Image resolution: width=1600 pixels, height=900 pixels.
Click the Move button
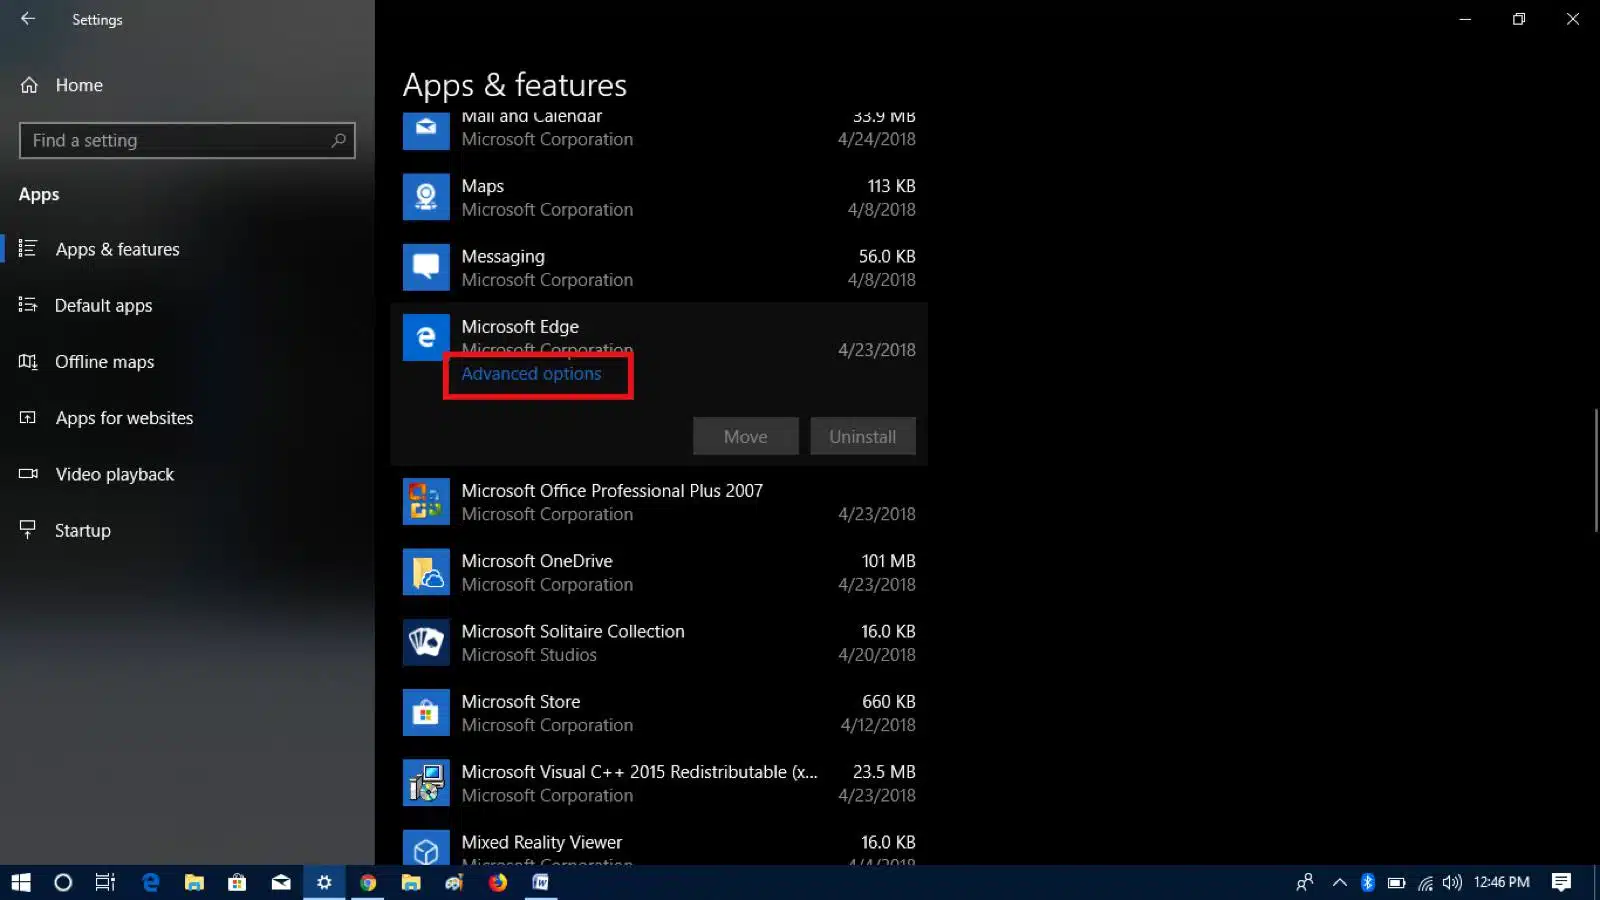744,436
